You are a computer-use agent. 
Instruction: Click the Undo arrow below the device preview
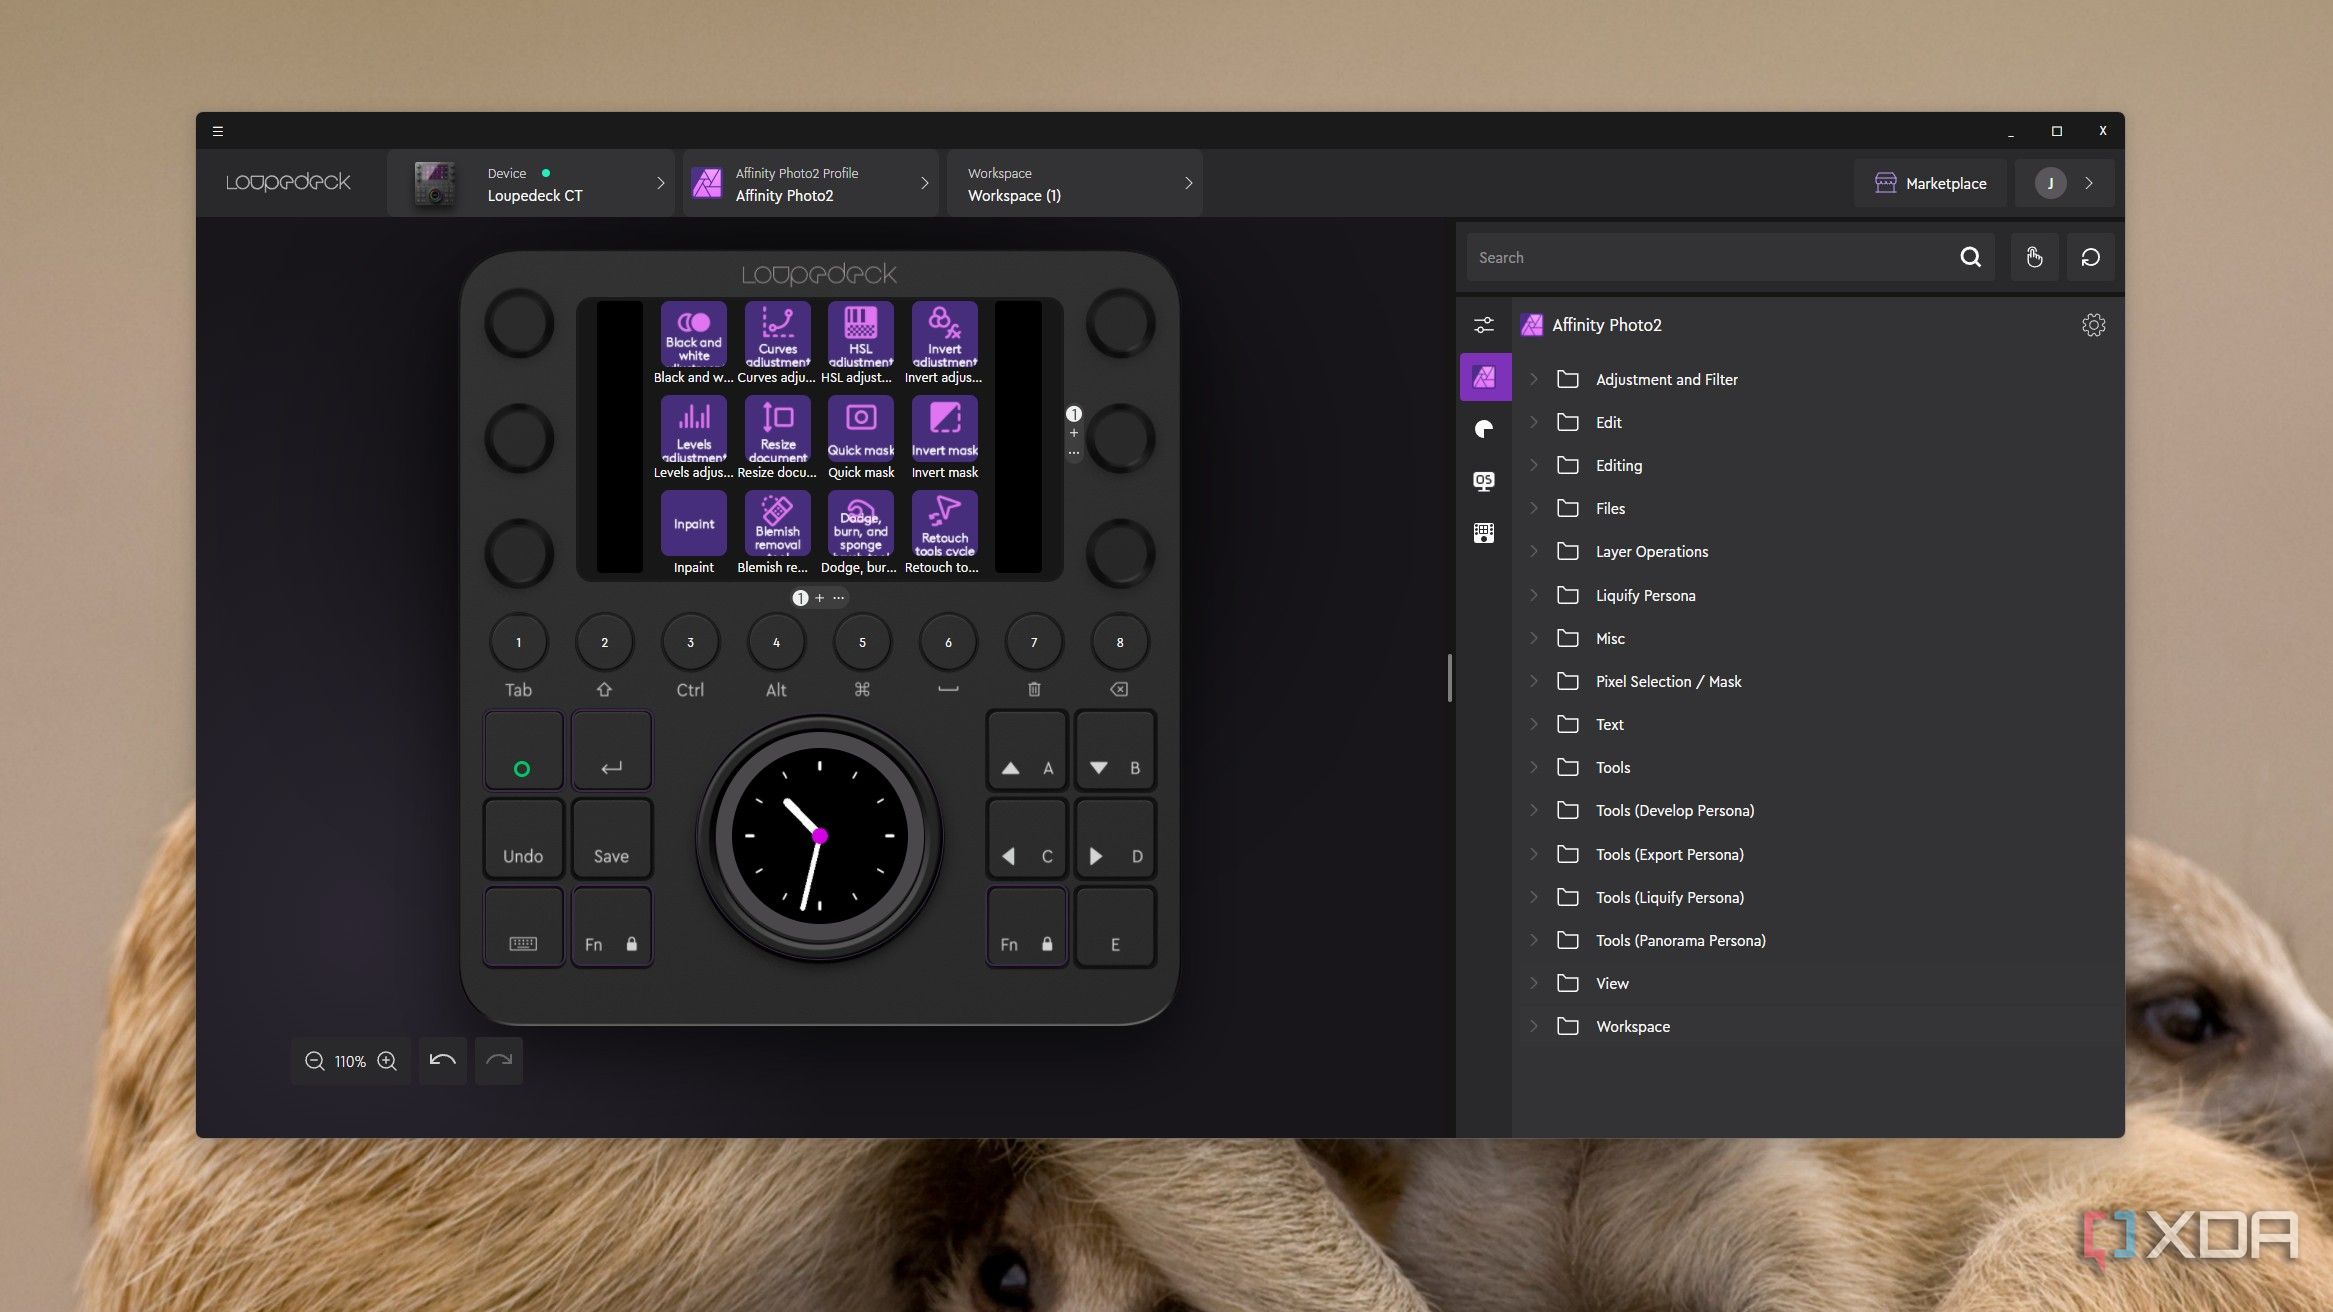point(443,1060)
